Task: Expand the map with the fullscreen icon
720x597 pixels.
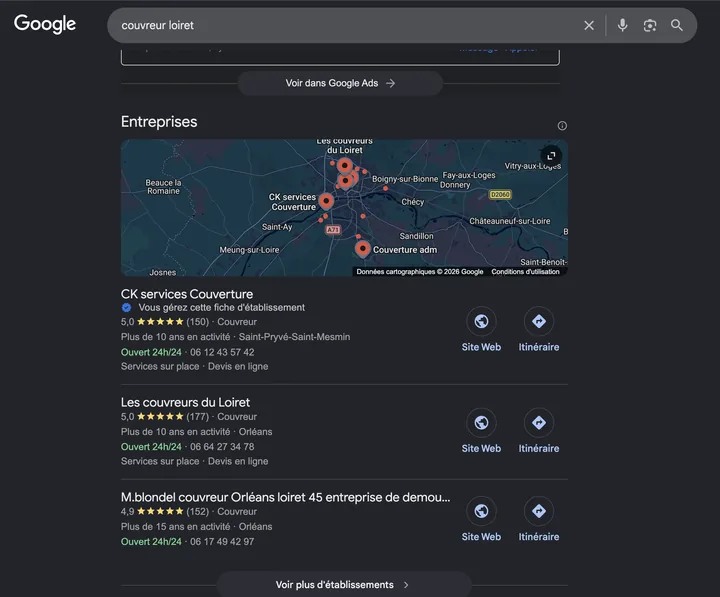Action: click(551, 156)
